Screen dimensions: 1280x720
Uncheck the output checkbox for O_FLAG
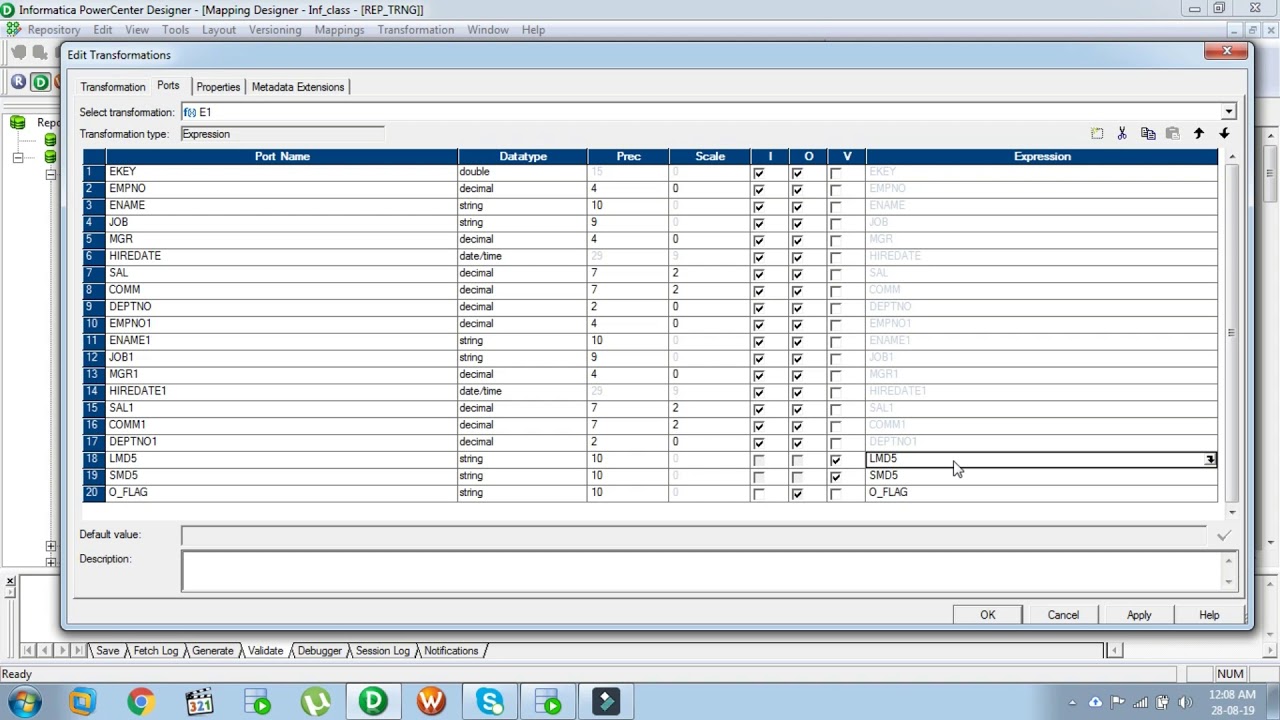click(x=797, y=494)
